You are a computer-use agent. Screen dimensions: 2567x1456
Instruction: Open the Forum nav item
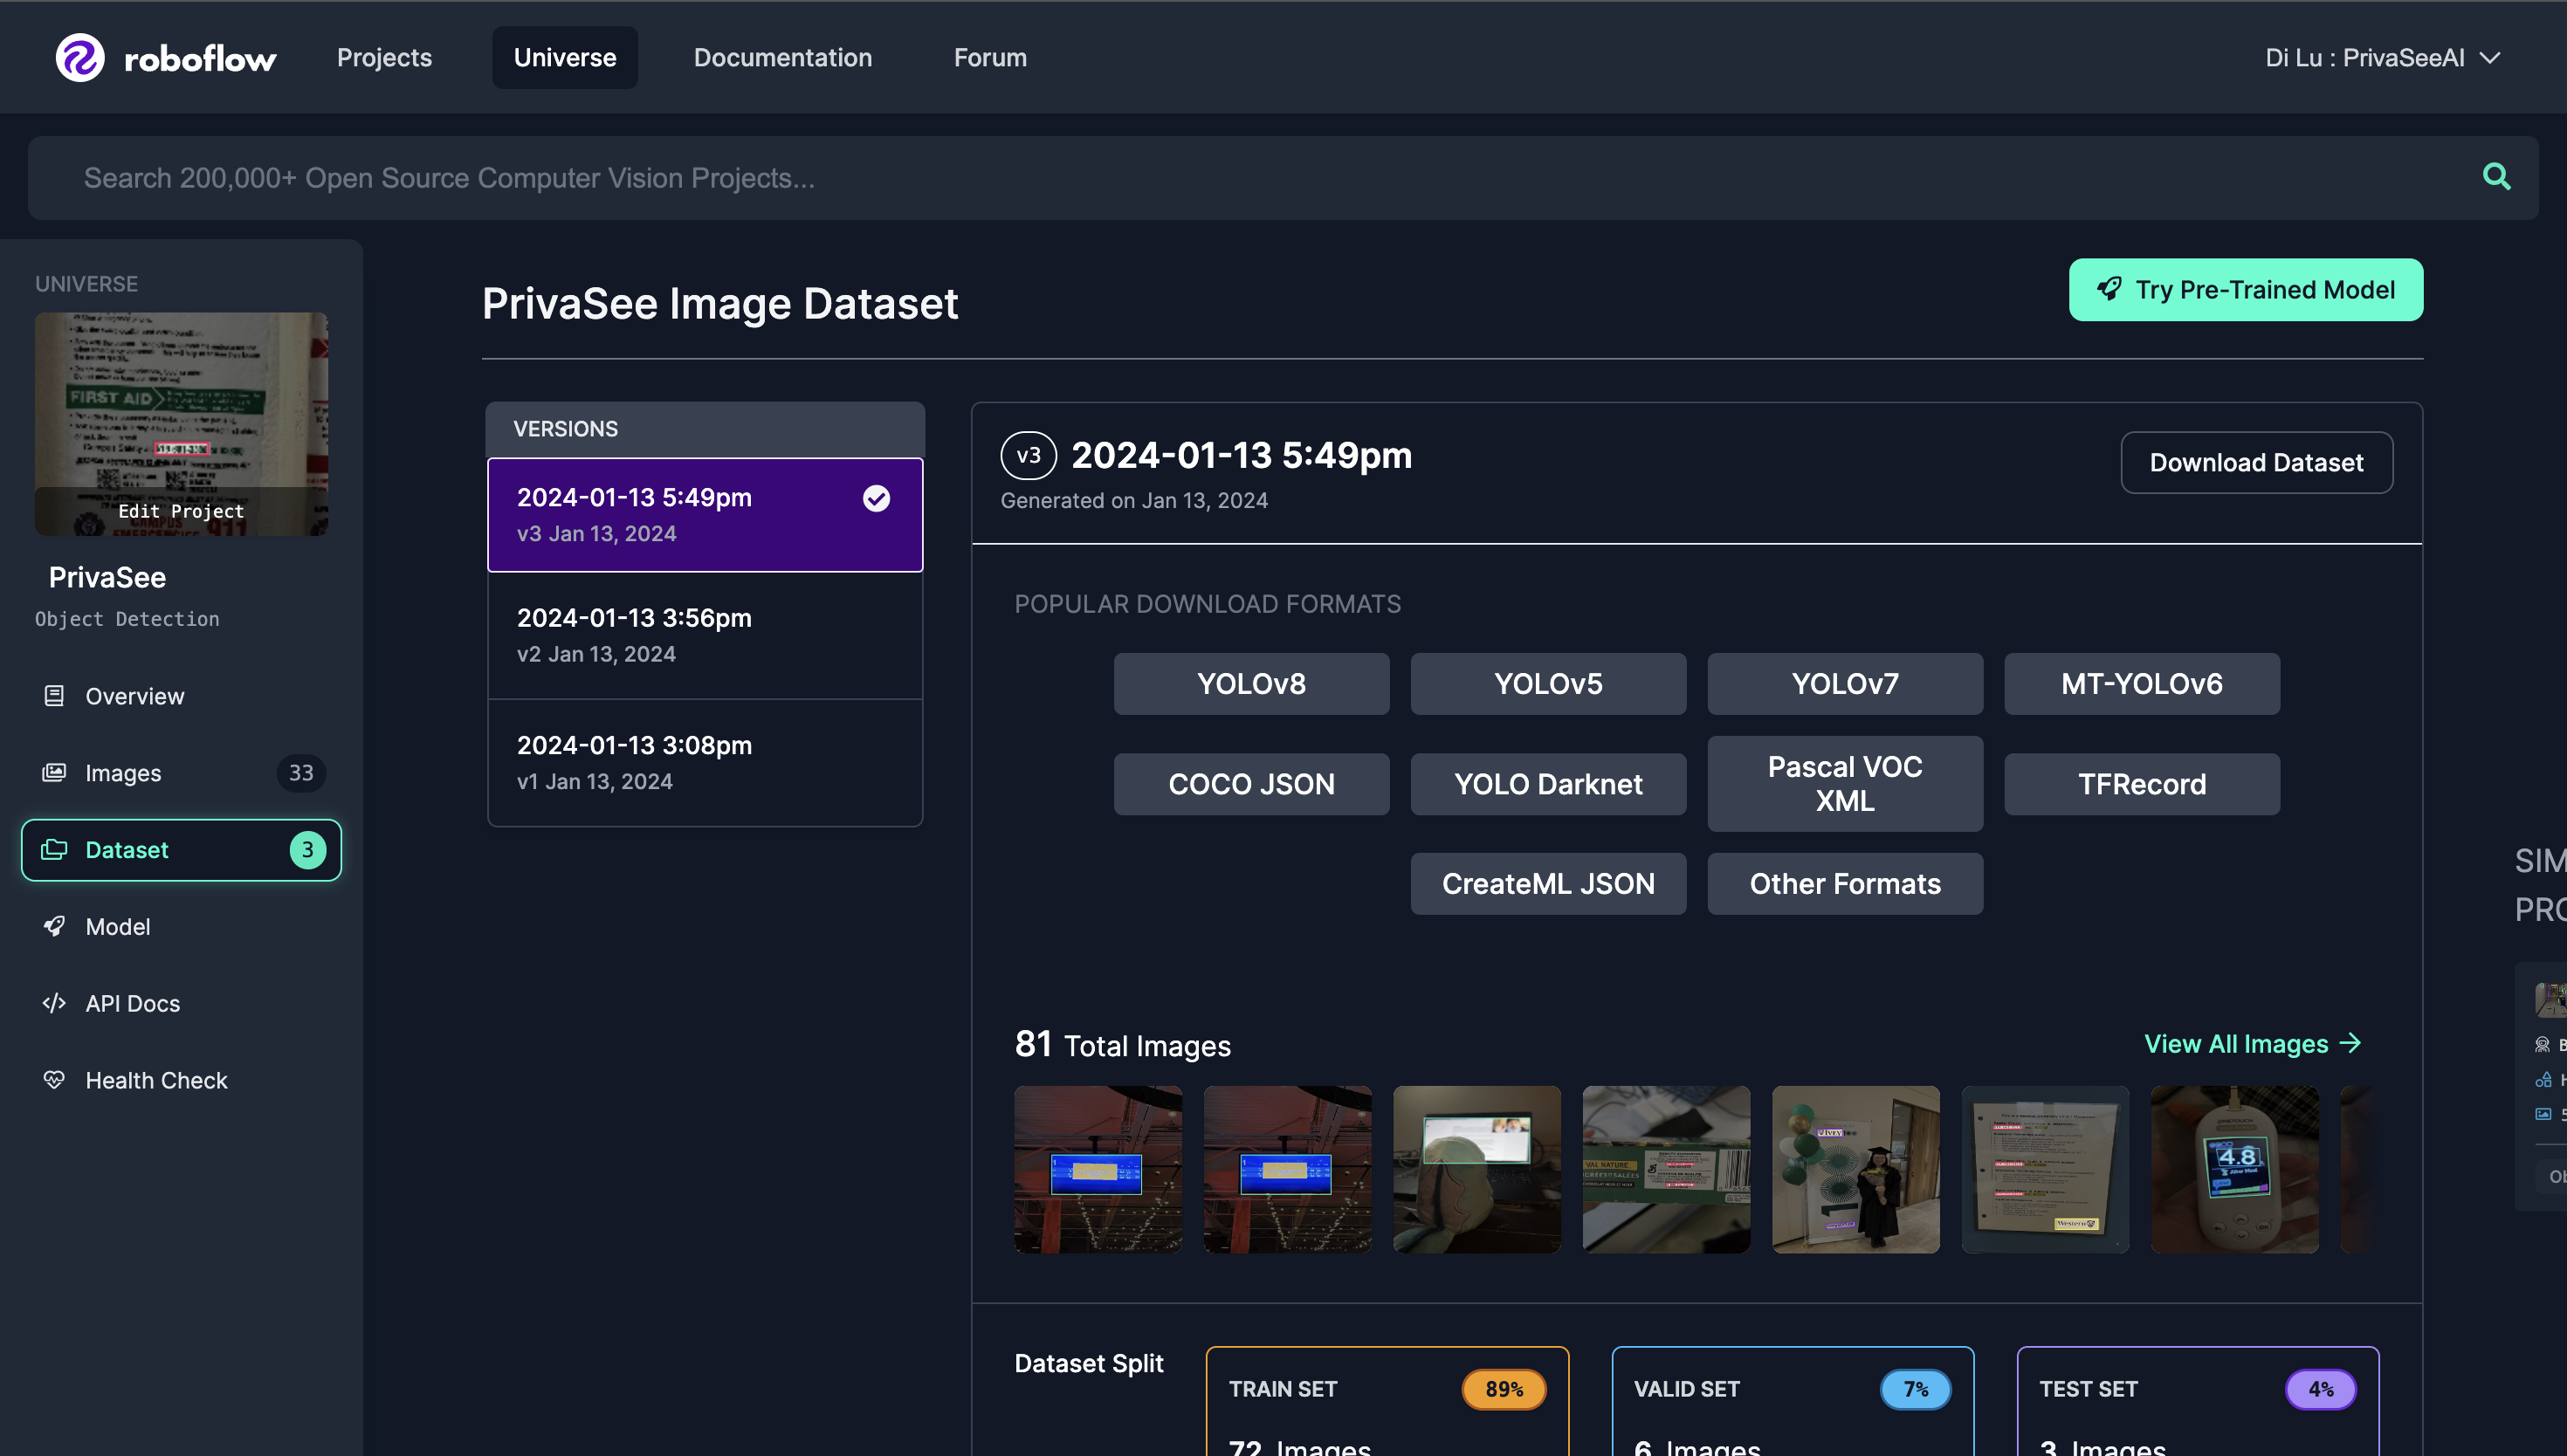[x=990, y=58]
